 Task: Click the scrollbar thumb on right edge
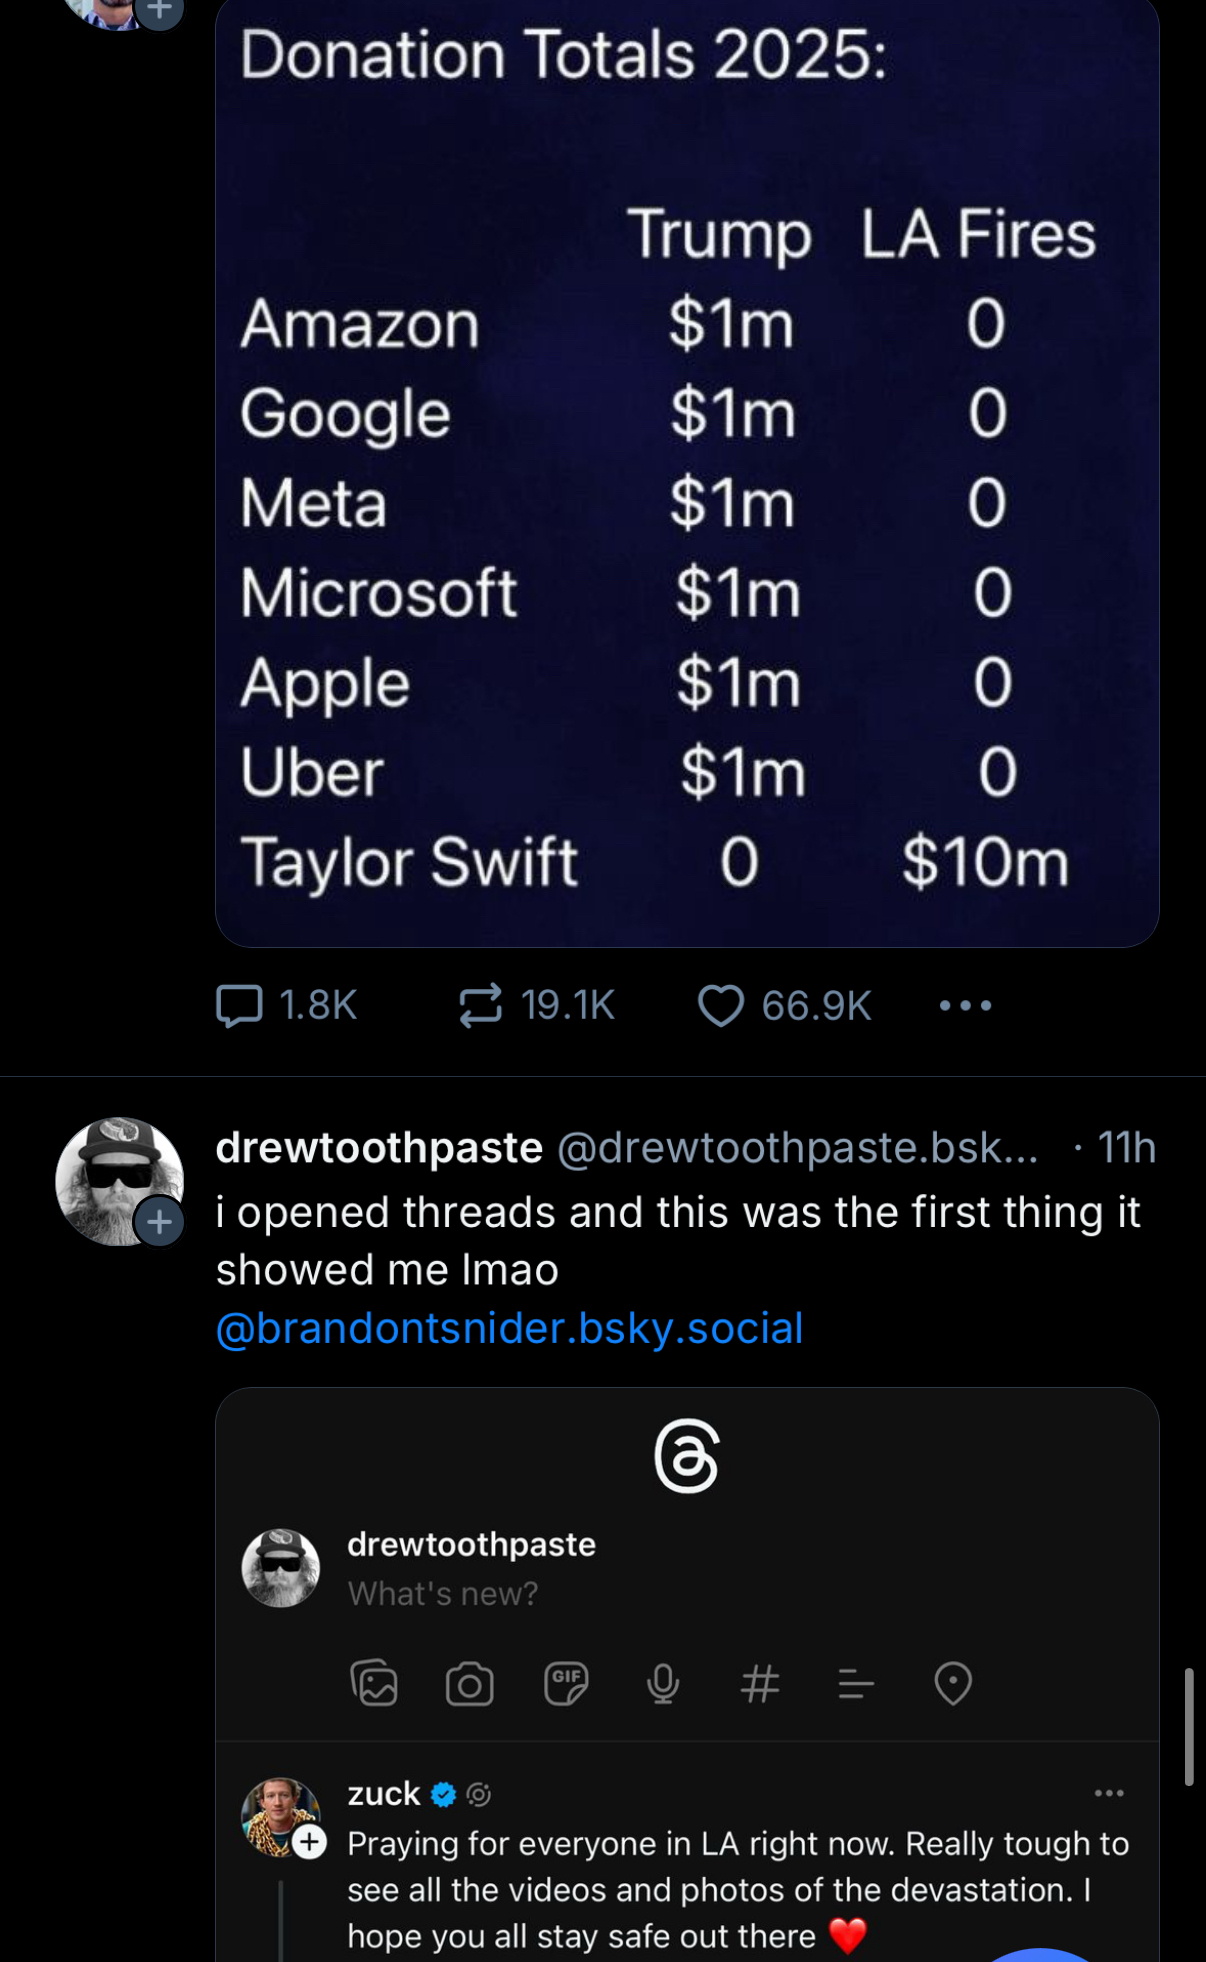1188,1726
